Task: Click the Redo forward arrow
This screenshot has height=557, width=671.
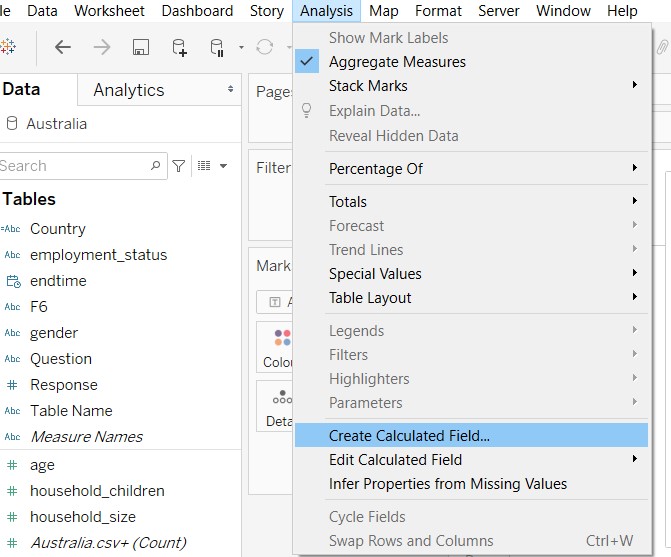Action: coord(102,47)
